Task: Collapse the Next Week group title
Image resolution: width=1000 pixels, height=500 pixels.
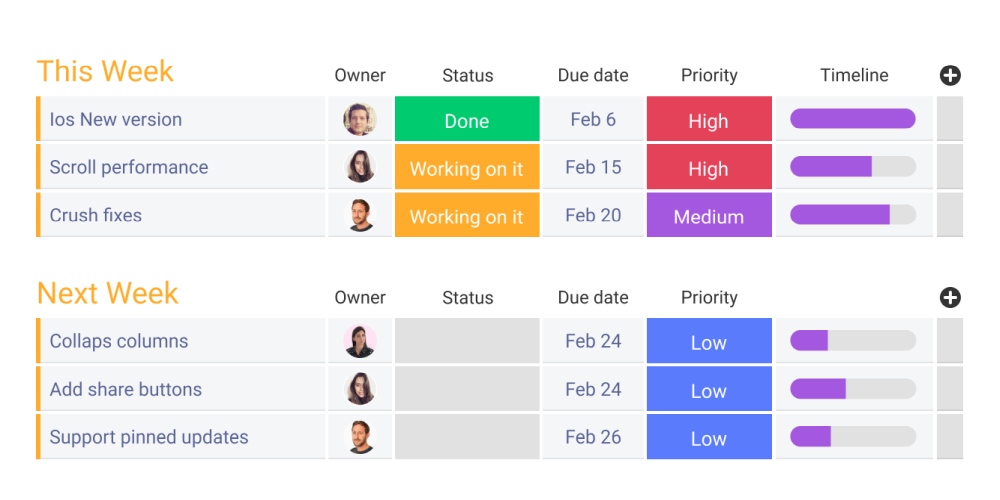Action: pos(108,294)
